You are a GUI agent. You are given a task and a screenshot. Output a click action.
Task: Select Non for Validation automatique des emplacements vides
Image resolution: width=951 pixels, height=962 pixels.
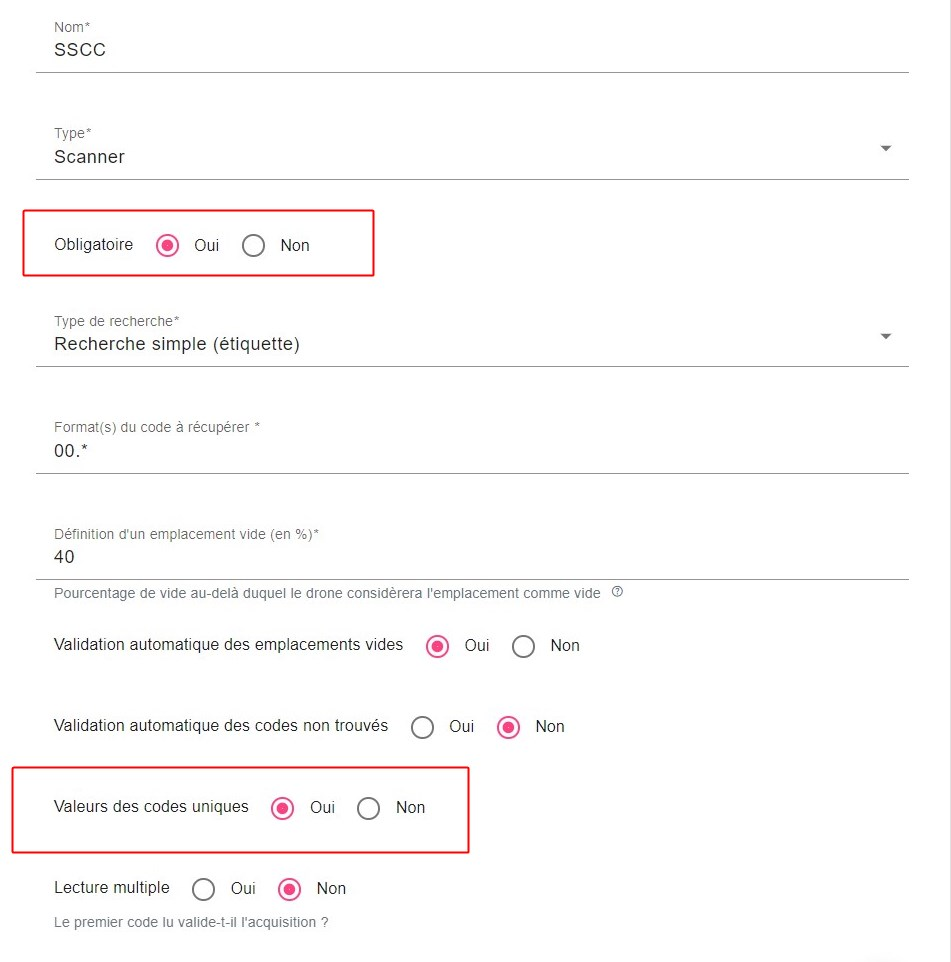(x=524, y=646)
